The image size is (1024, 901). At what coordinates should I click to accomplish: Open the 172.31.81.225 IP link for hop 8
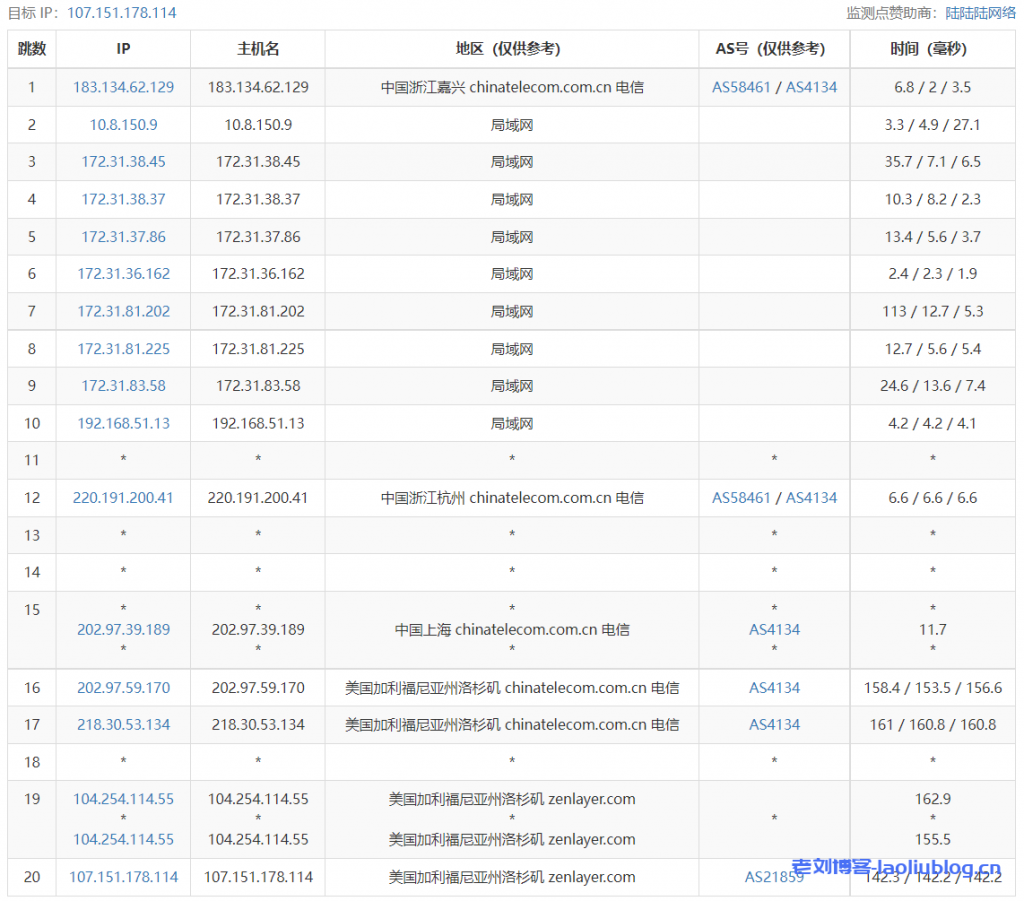click(x=123, y=349)
